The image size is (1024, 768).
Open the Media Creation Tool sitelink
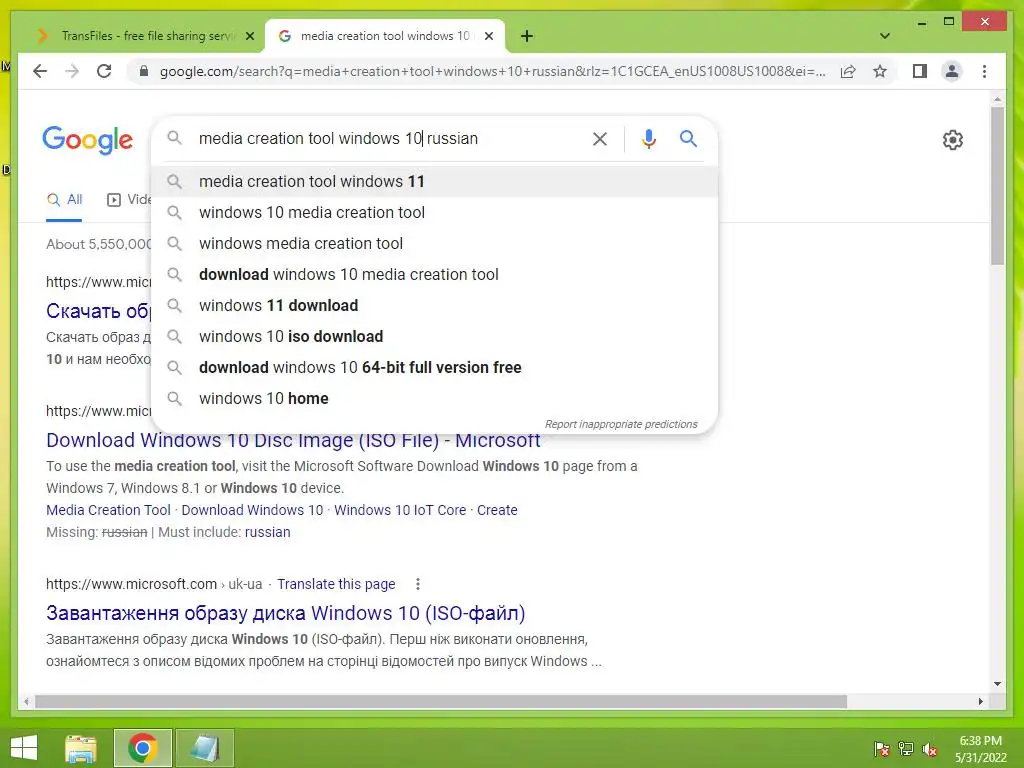click(108, 510)
